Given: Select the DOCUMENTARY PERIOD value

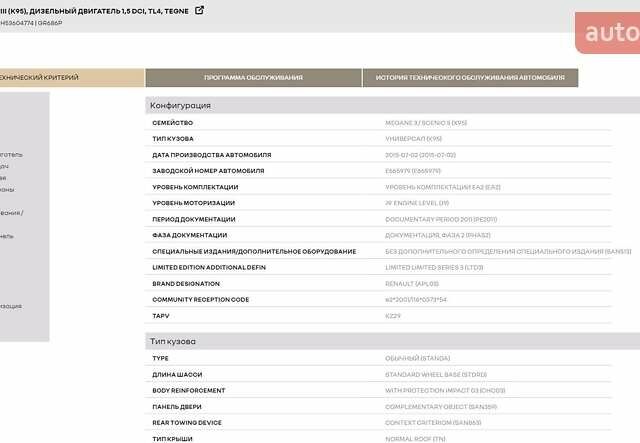Looking at the screenshot, I should tap(441, 219).
